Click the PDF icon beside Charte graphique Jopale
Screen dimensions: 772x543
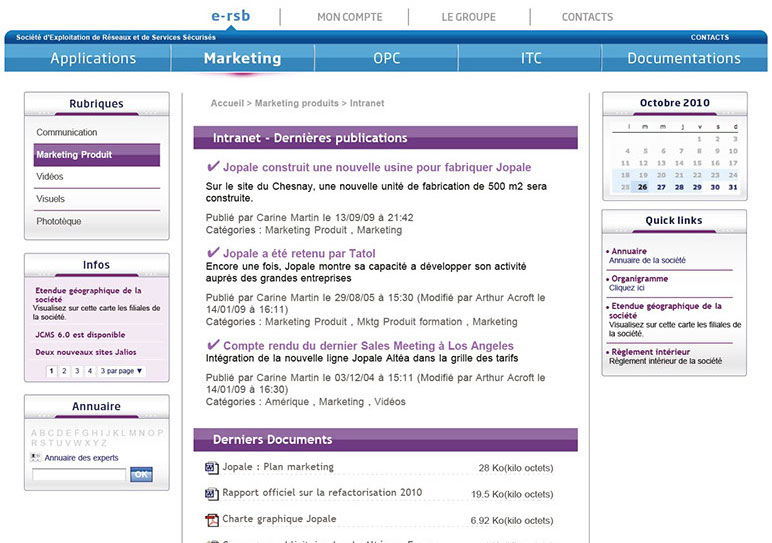click(212, 520)
